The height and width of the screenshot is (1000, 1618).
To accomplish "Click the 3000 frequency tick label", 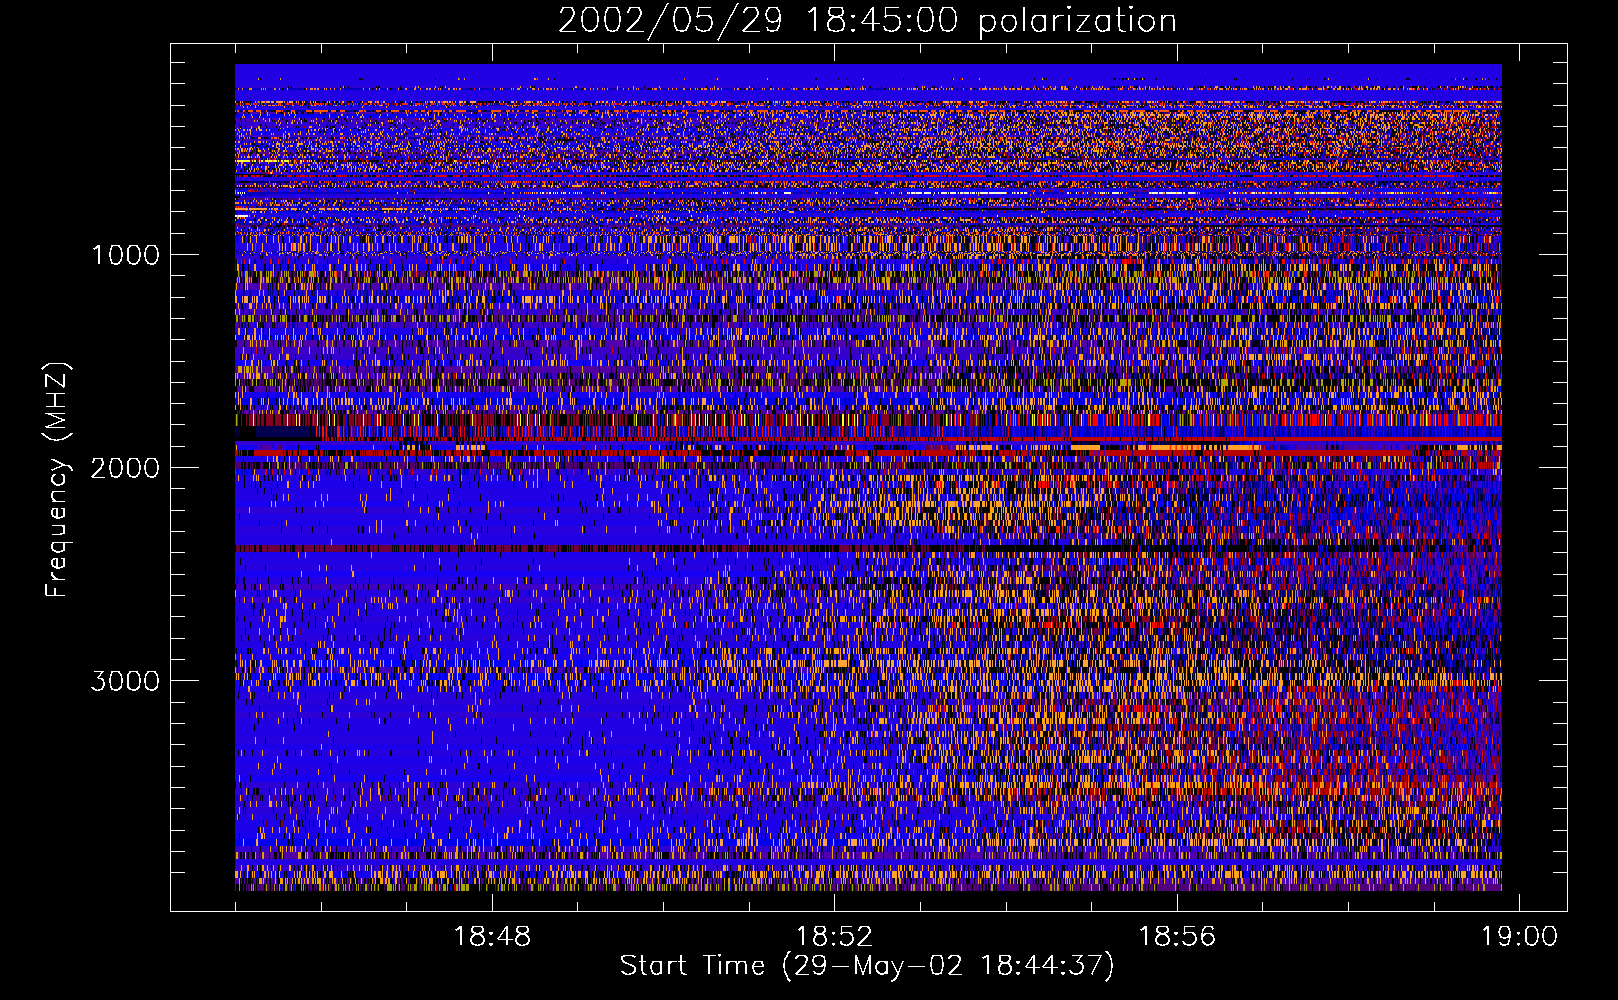I will 125,681.
